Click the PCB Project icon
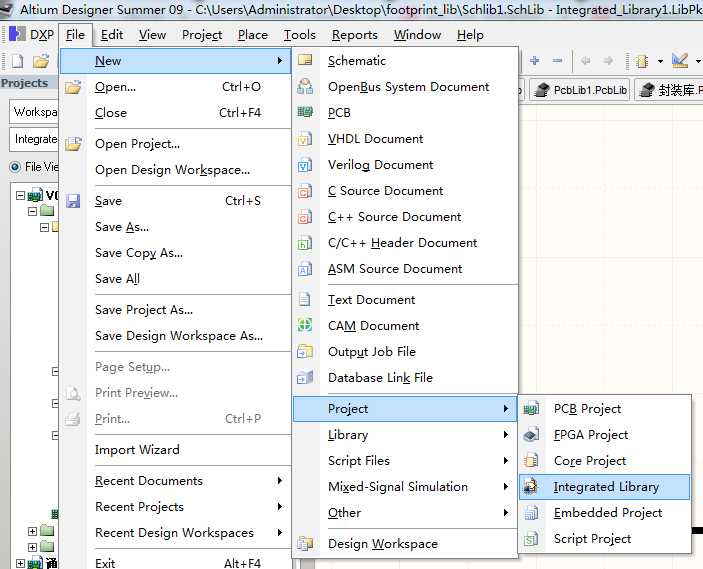 [531, 408]
